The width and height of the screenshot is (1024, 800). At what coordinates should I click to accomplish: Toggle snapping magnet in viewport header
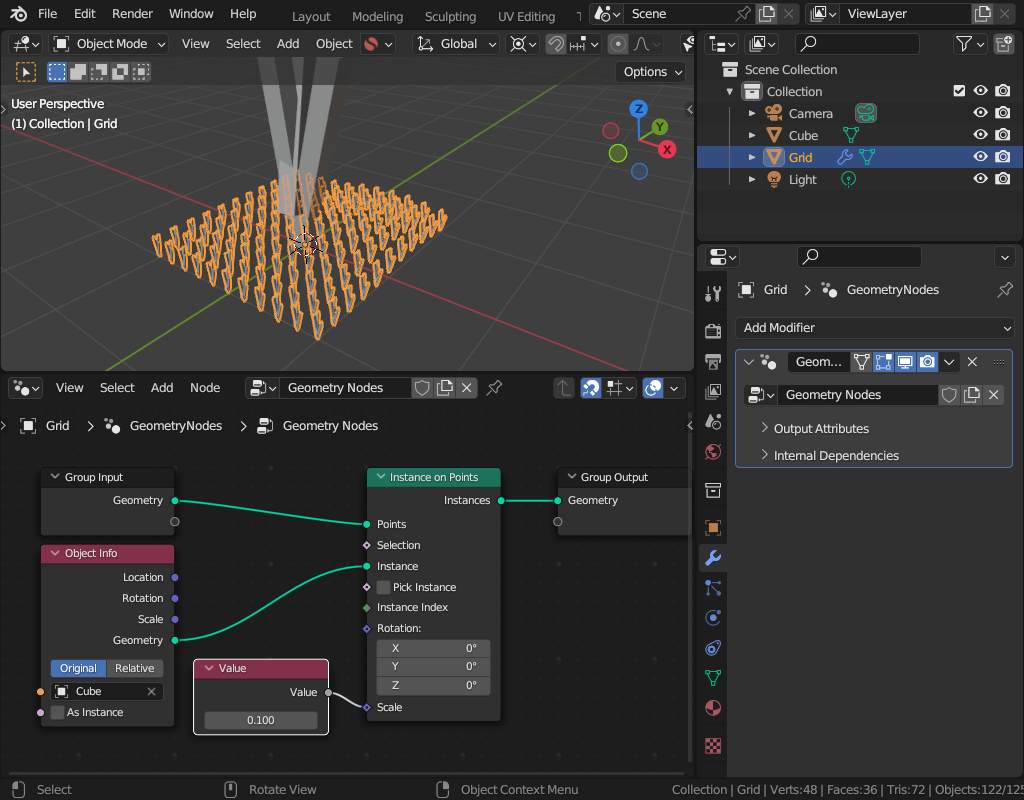click(556, 44)
